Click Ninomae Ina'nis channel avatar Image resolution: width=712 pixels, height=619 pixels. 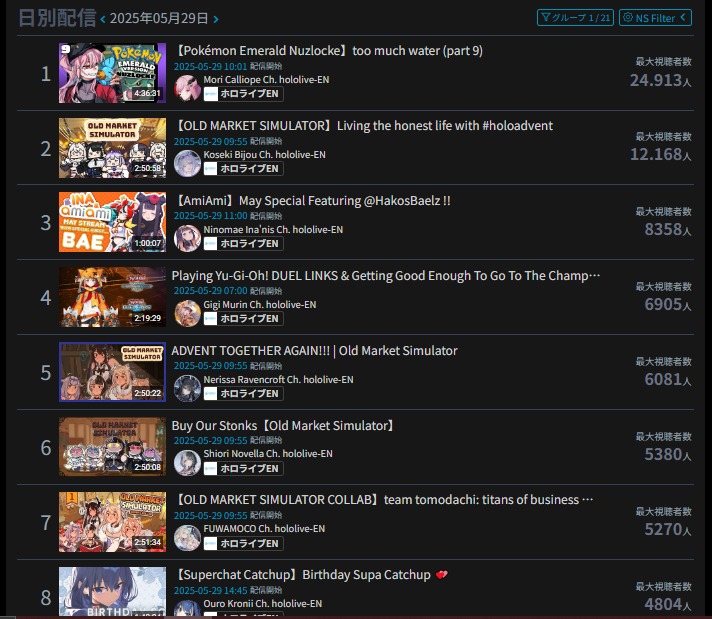[x=187, y=238]
